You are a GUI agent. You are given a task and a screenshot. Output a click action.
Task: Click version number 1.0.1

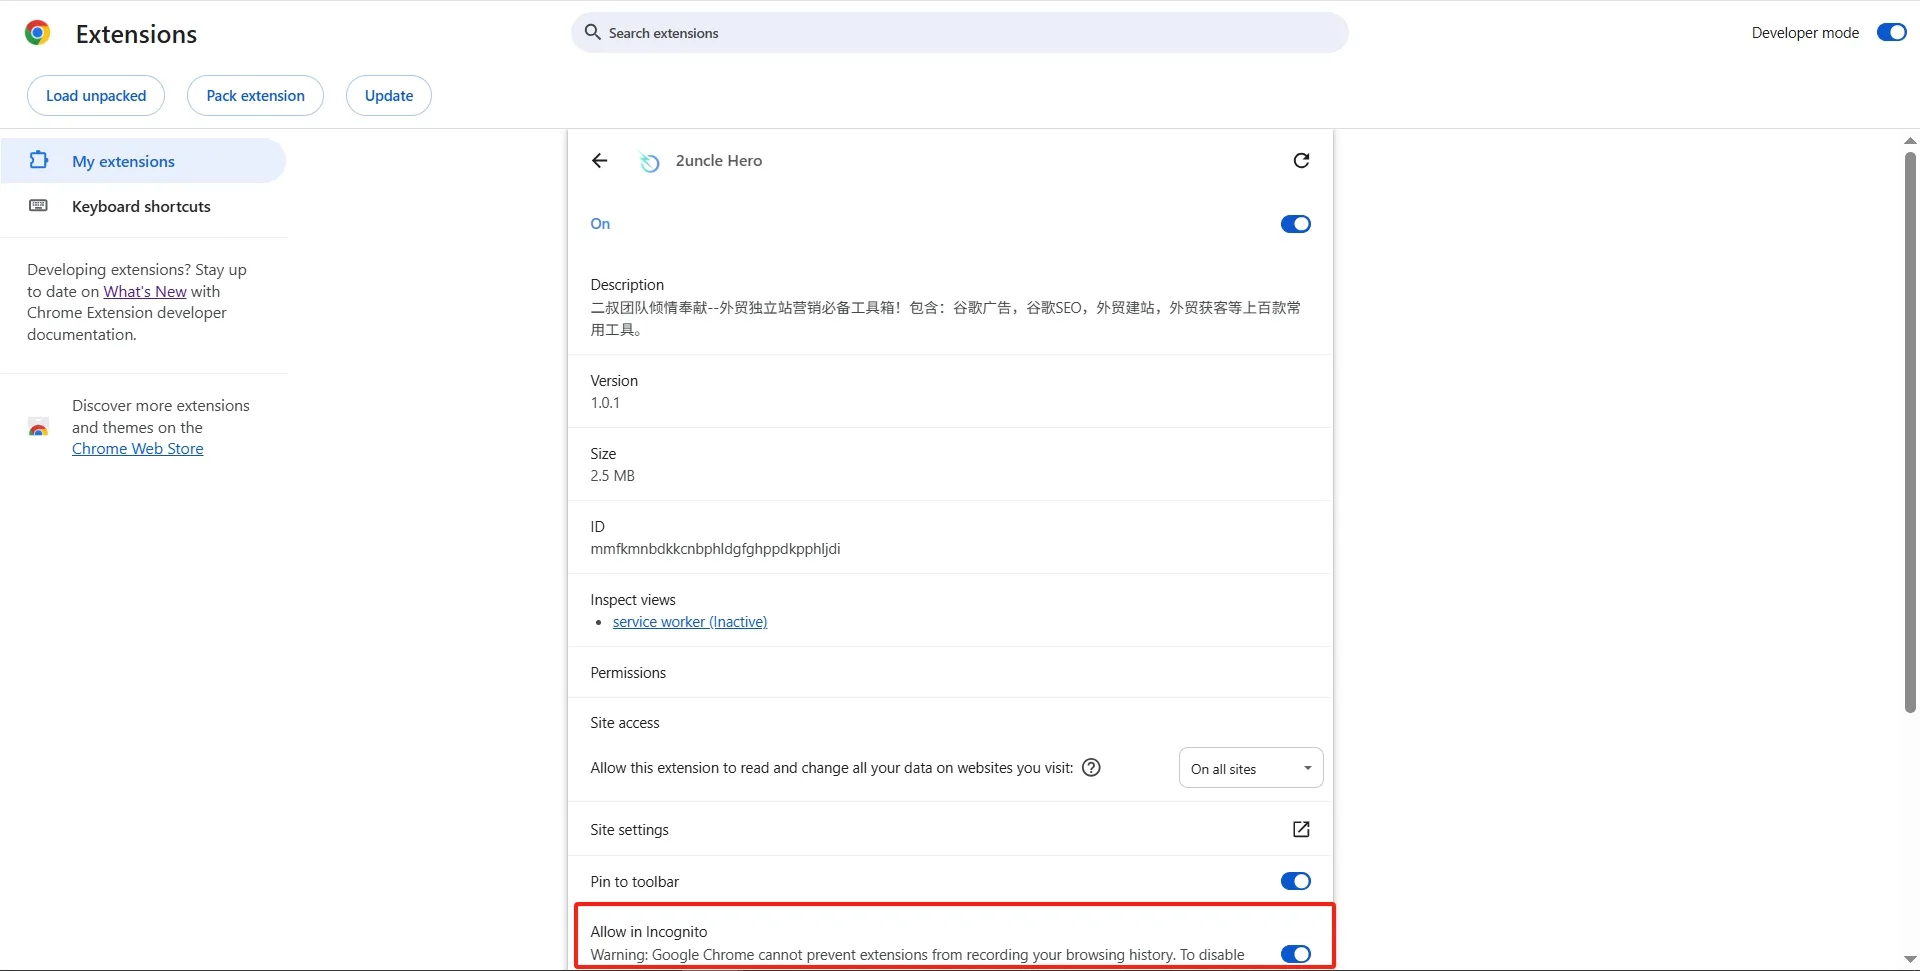(x=605, y=403)
